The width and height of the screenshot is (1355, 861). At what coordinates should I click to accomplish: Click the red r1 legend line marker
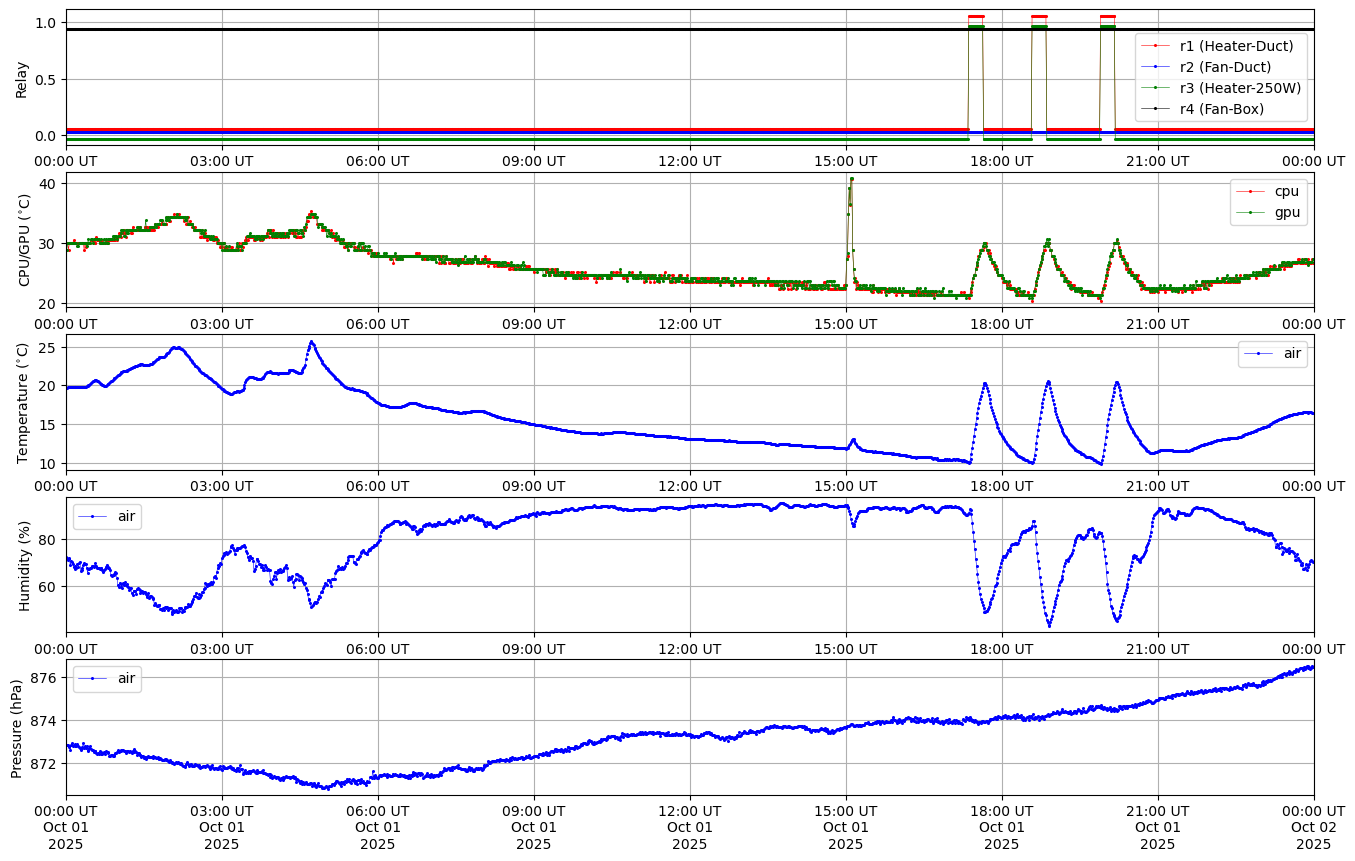pyautogui.click(x=1156, y=46)
